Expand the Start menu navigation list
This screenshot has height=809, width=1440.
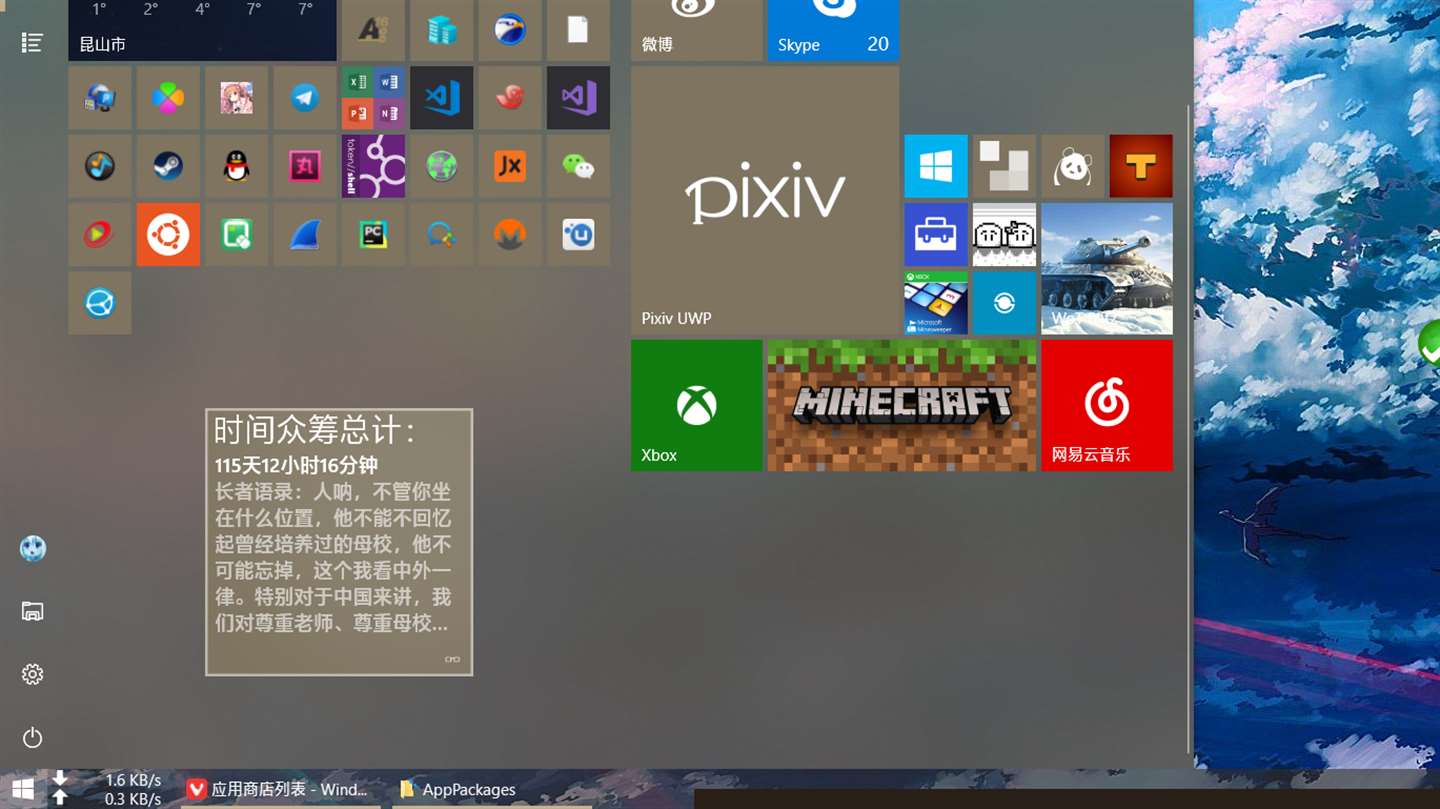tap(32, 42)
